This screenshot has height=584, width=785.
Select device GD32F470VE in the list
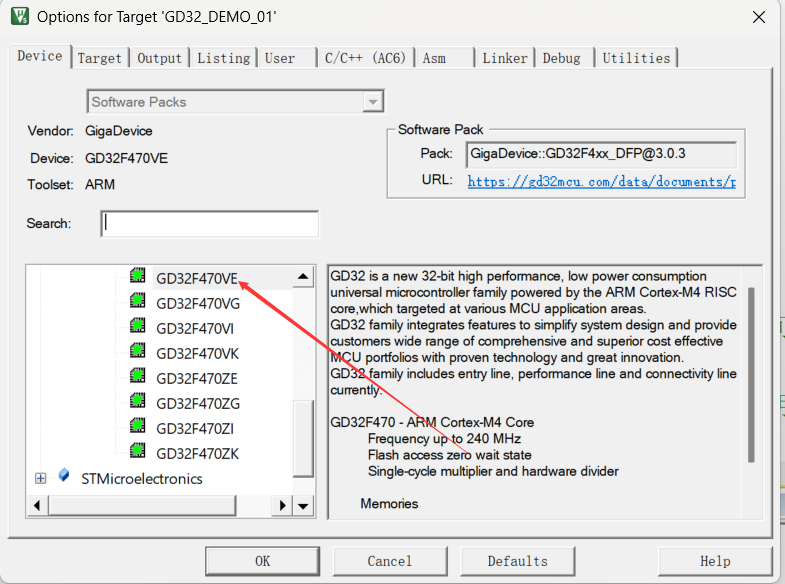click(x=197, y=278)
